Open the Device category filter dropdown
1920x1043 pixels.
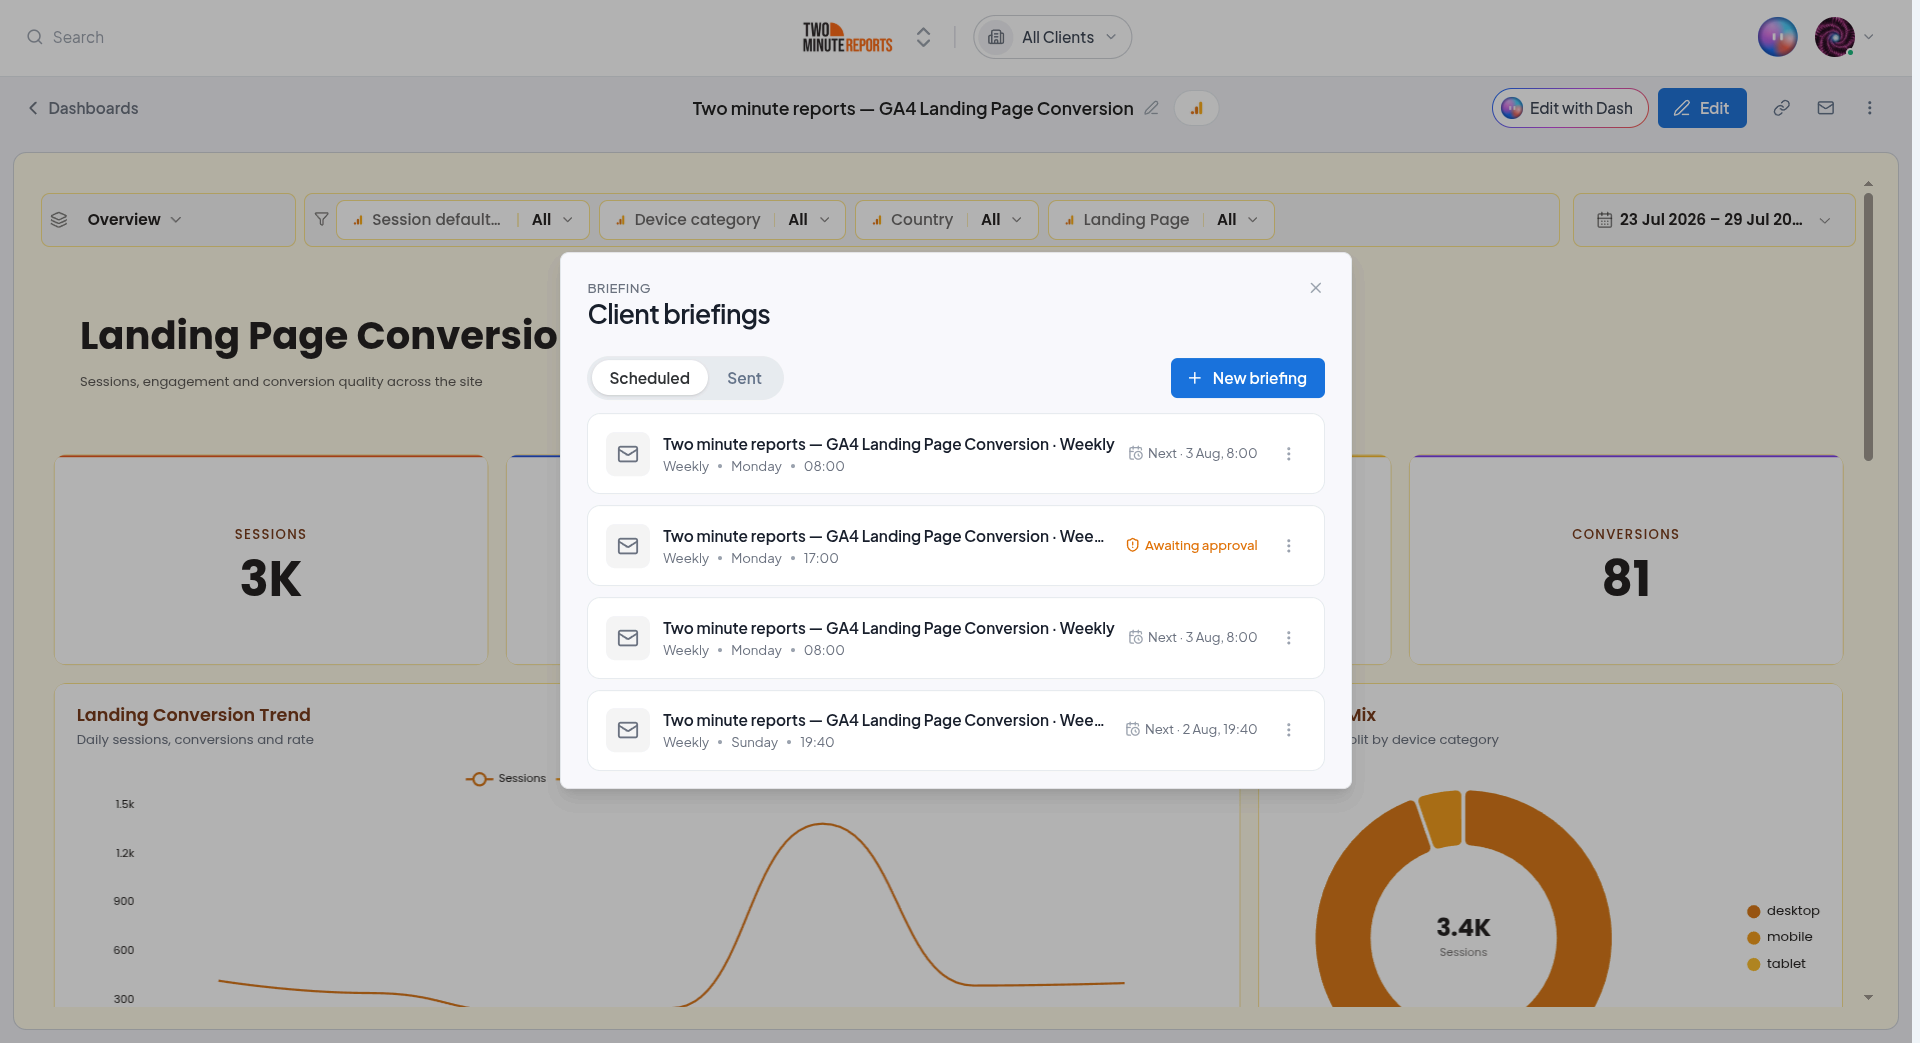(722, 220)
